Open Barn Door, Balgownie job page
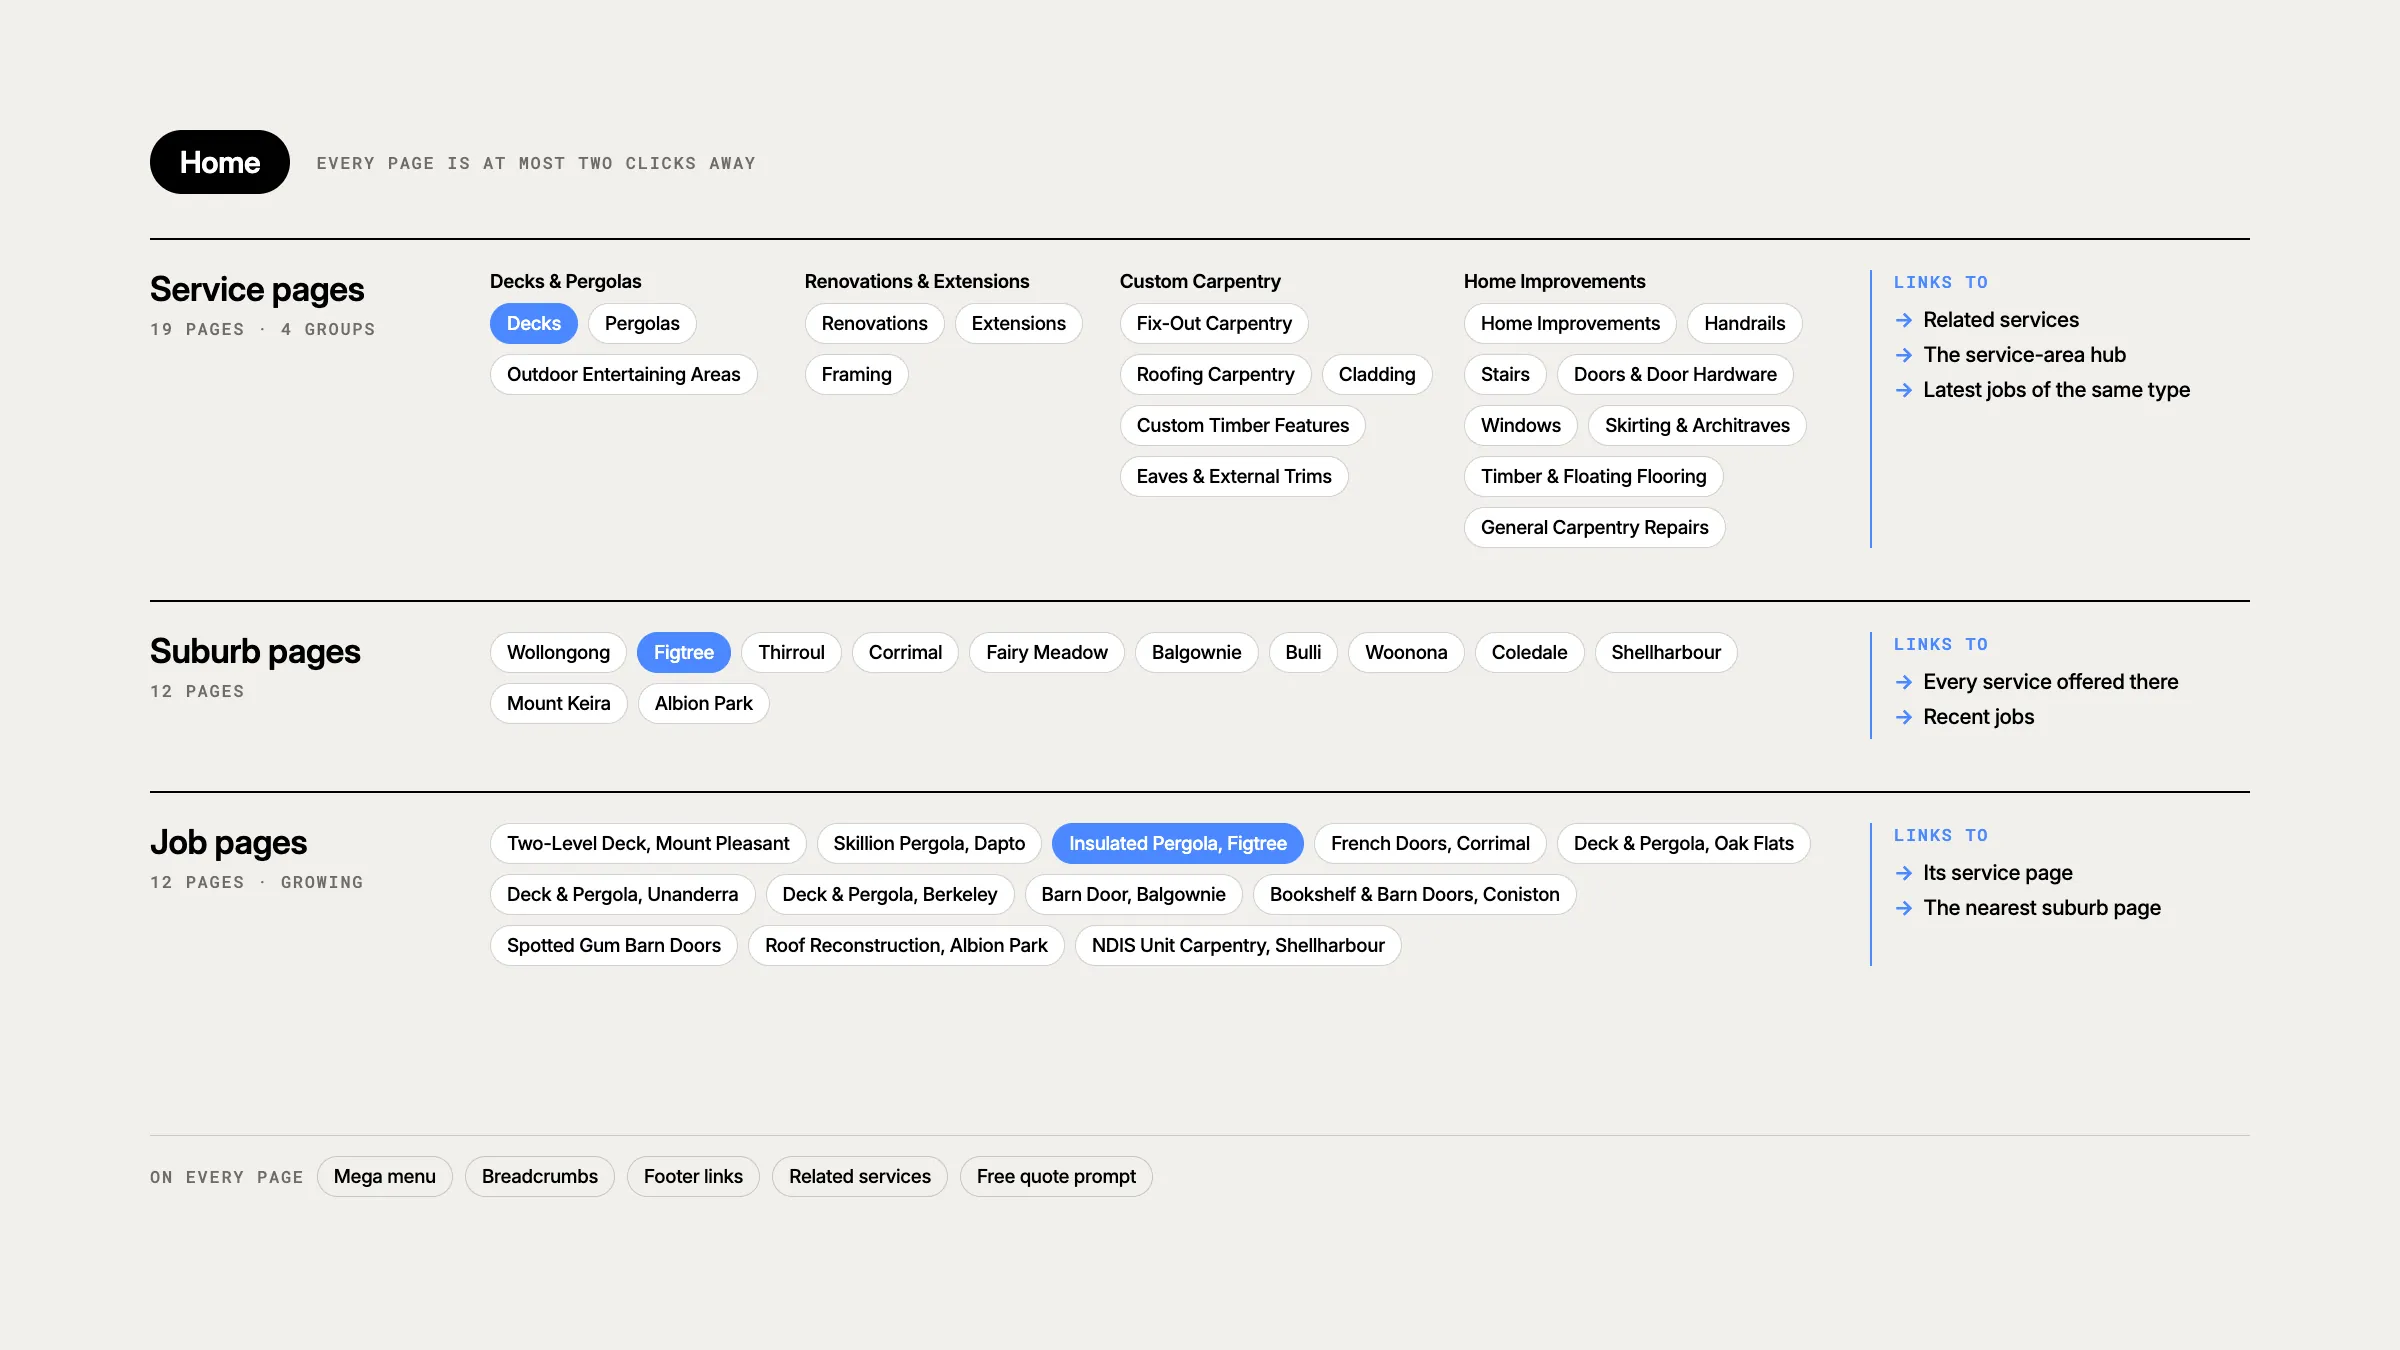 1133,894
